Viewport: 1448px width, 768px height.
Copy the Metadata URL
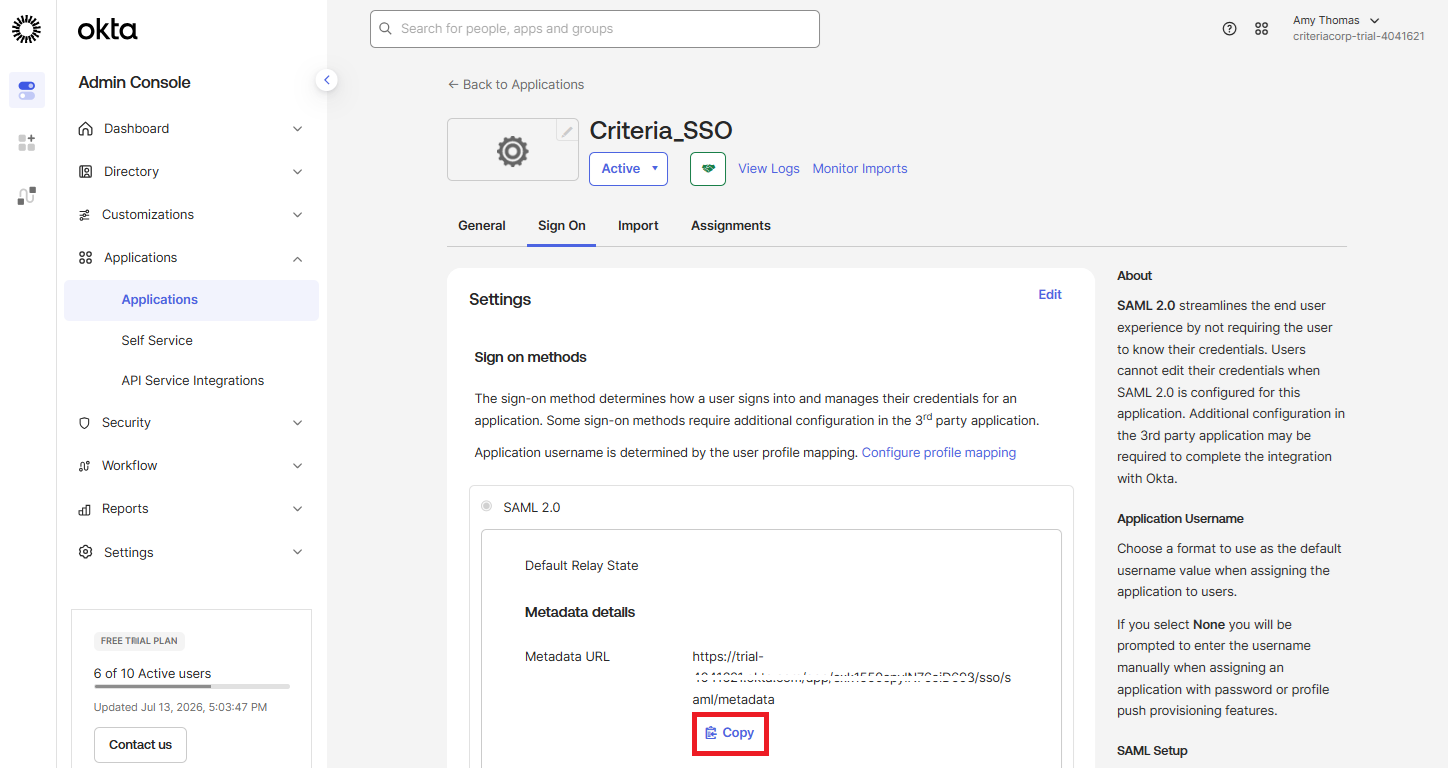point(730,733)
